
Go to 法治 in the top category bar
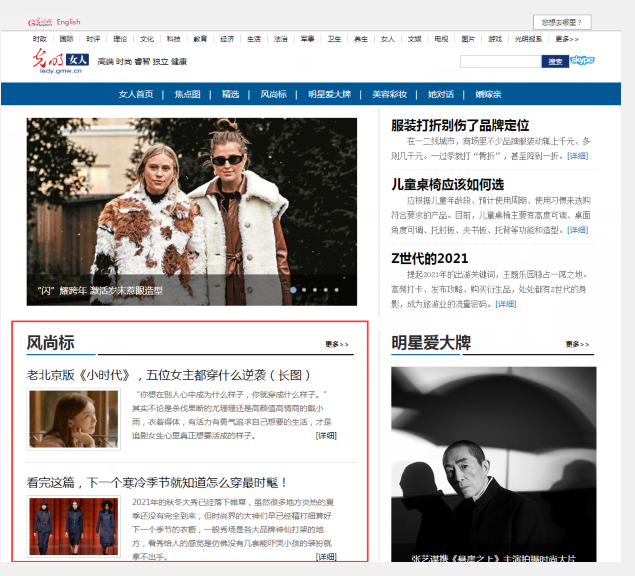click(x=281, y=39)
